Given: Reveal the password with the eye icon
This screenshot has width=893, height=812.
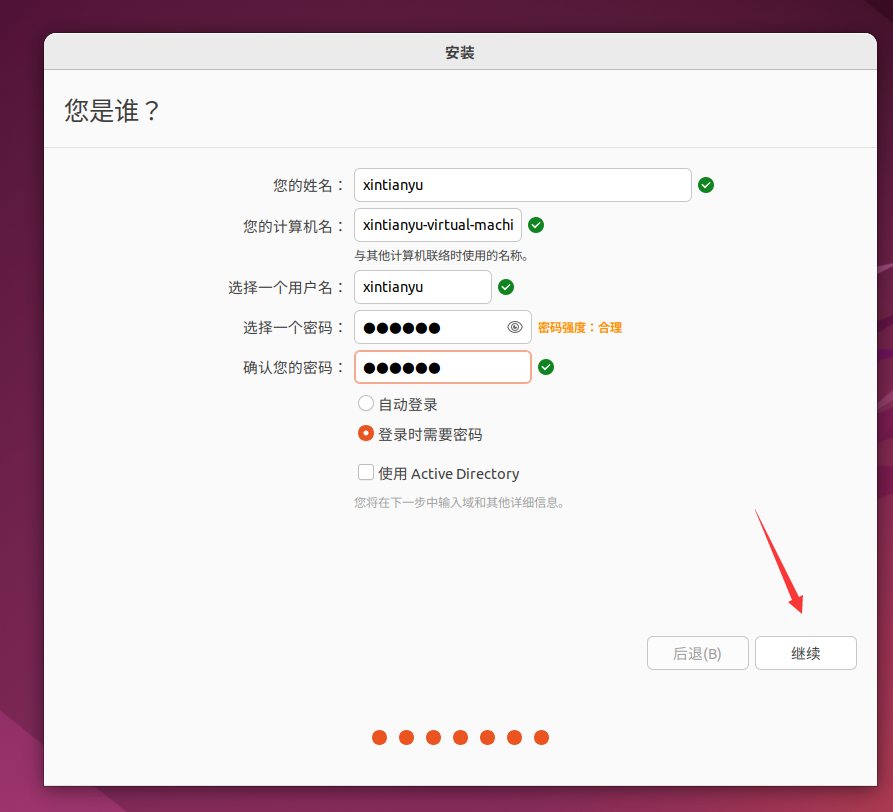Looking at the screenshot, I should [514, 327].
